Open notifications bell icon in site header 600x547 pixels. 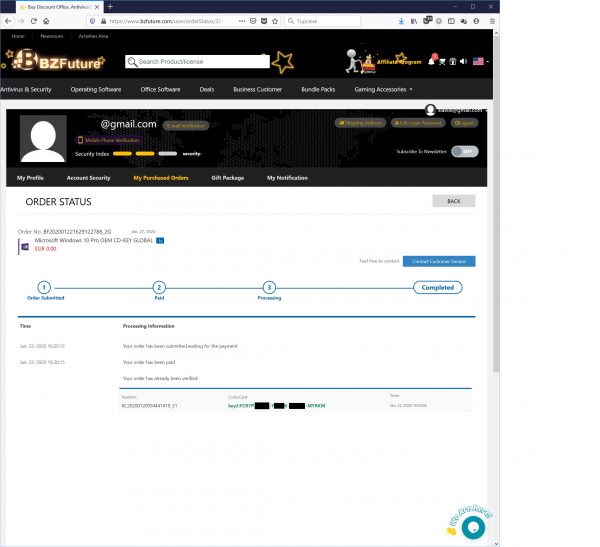[x=432, y=61]
